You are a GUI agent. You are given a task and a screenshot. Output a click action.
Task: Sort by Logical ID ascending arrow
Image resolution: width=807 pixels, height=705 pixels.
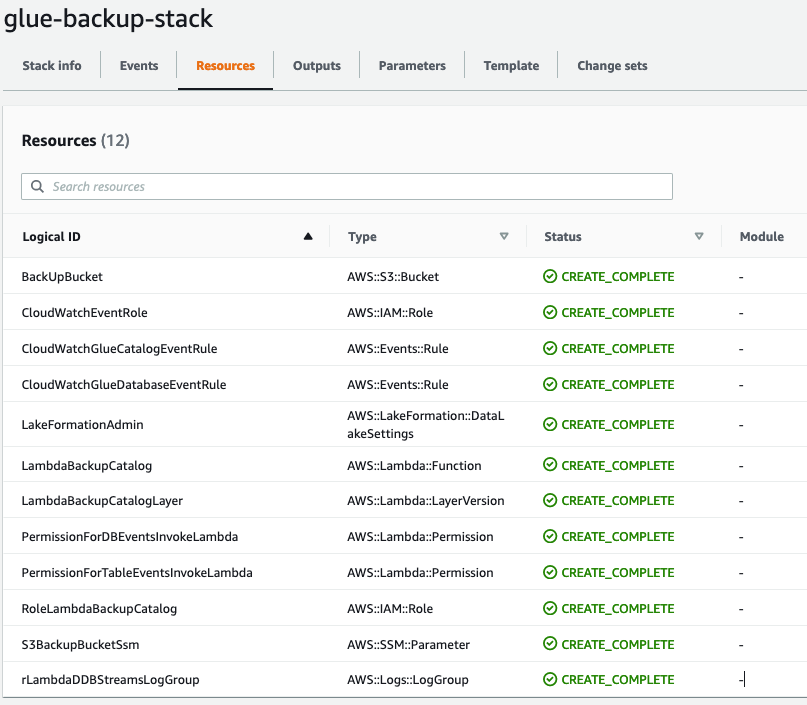click(x=308, y=237)
